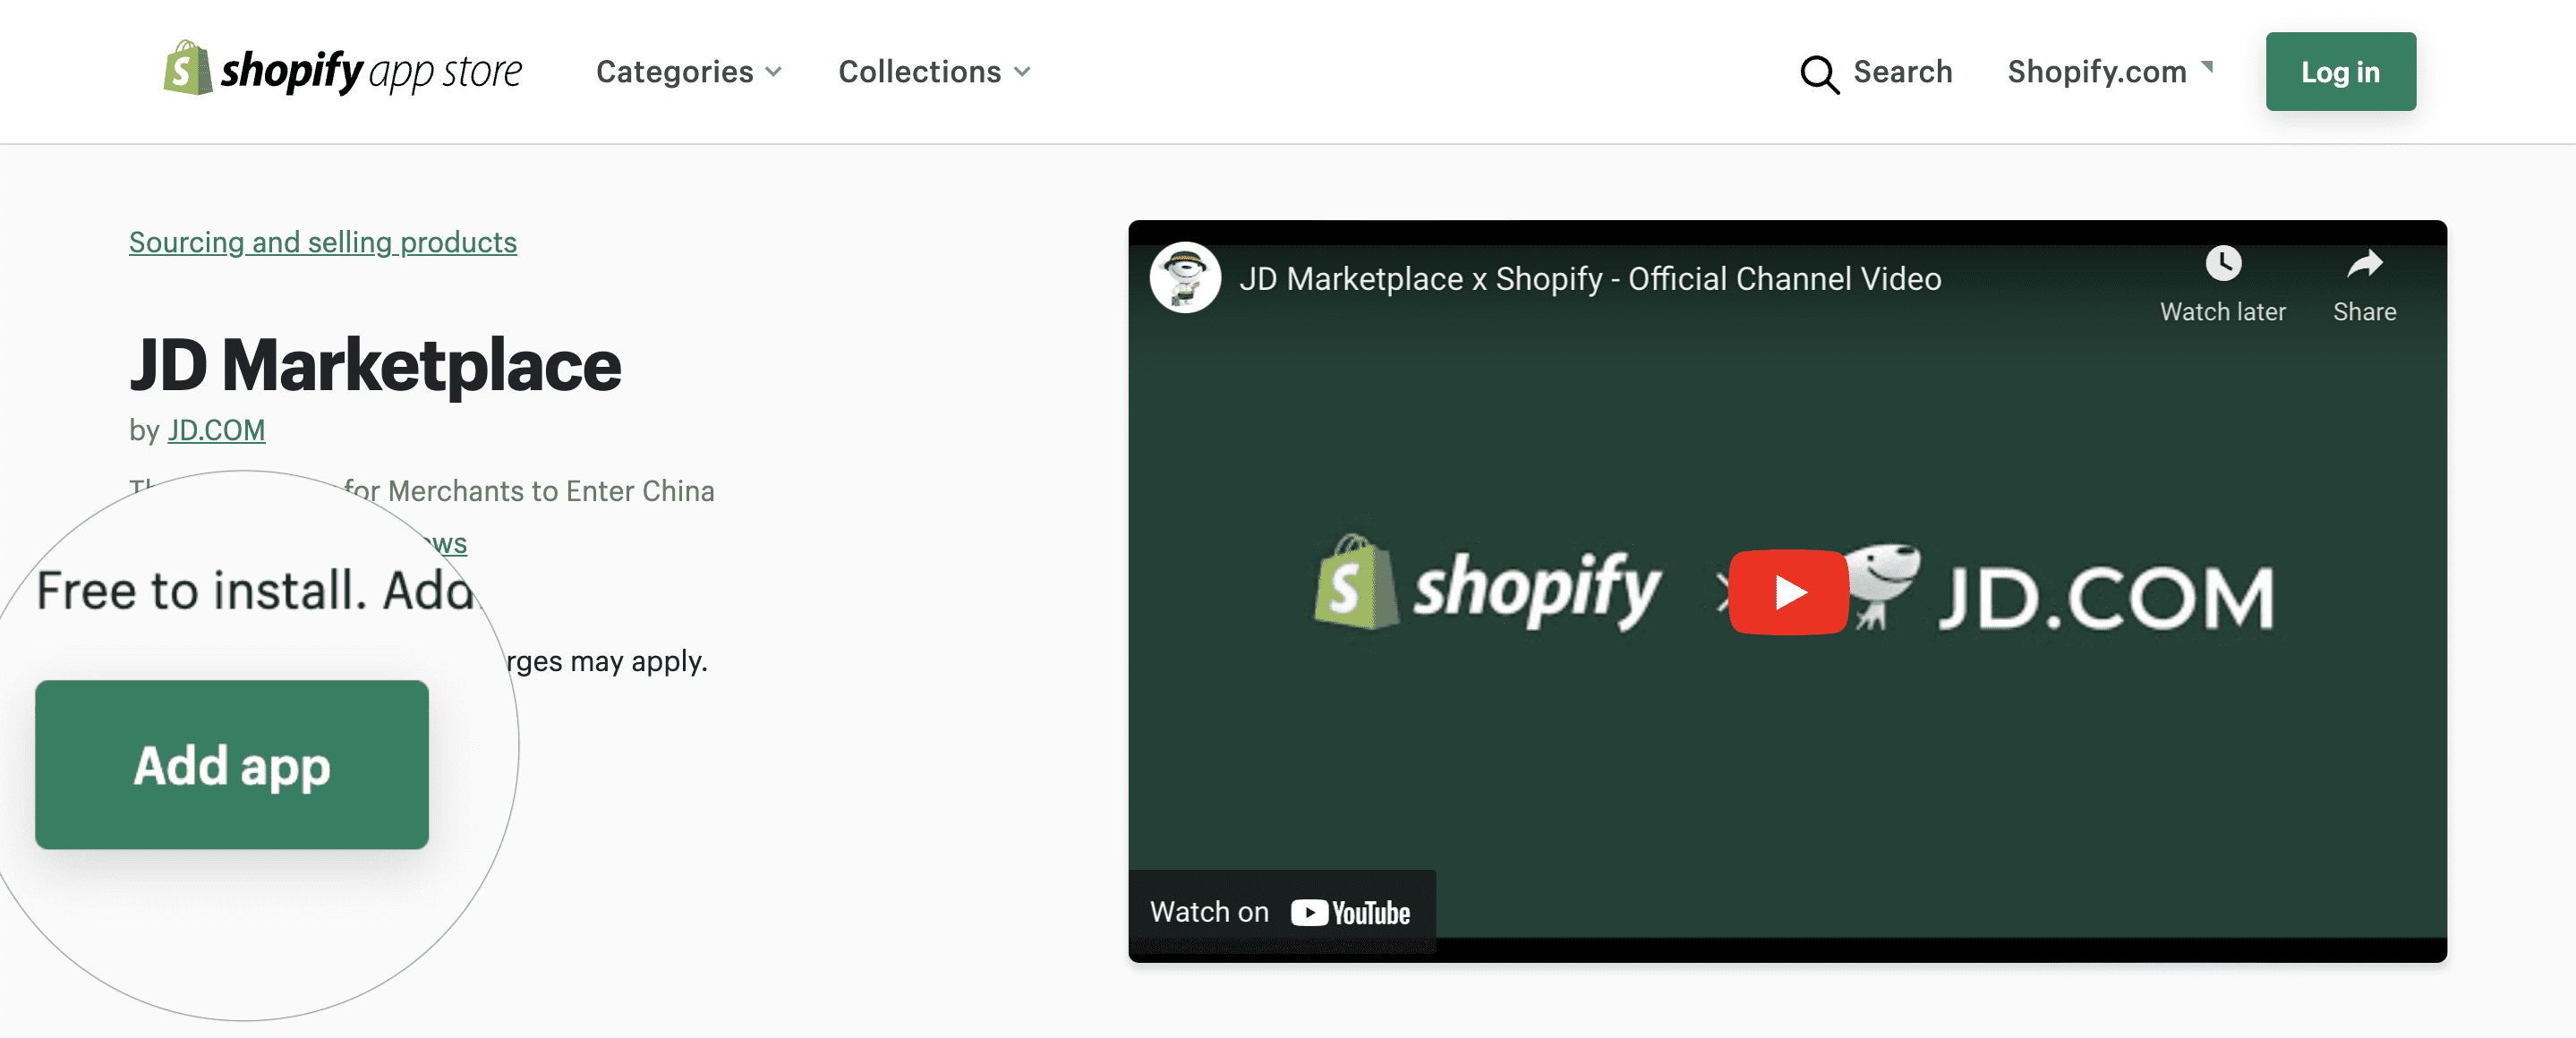Expand the Categories dropdown chevron
This screenshot has height=1038, width=2576.
coord(773,72)
